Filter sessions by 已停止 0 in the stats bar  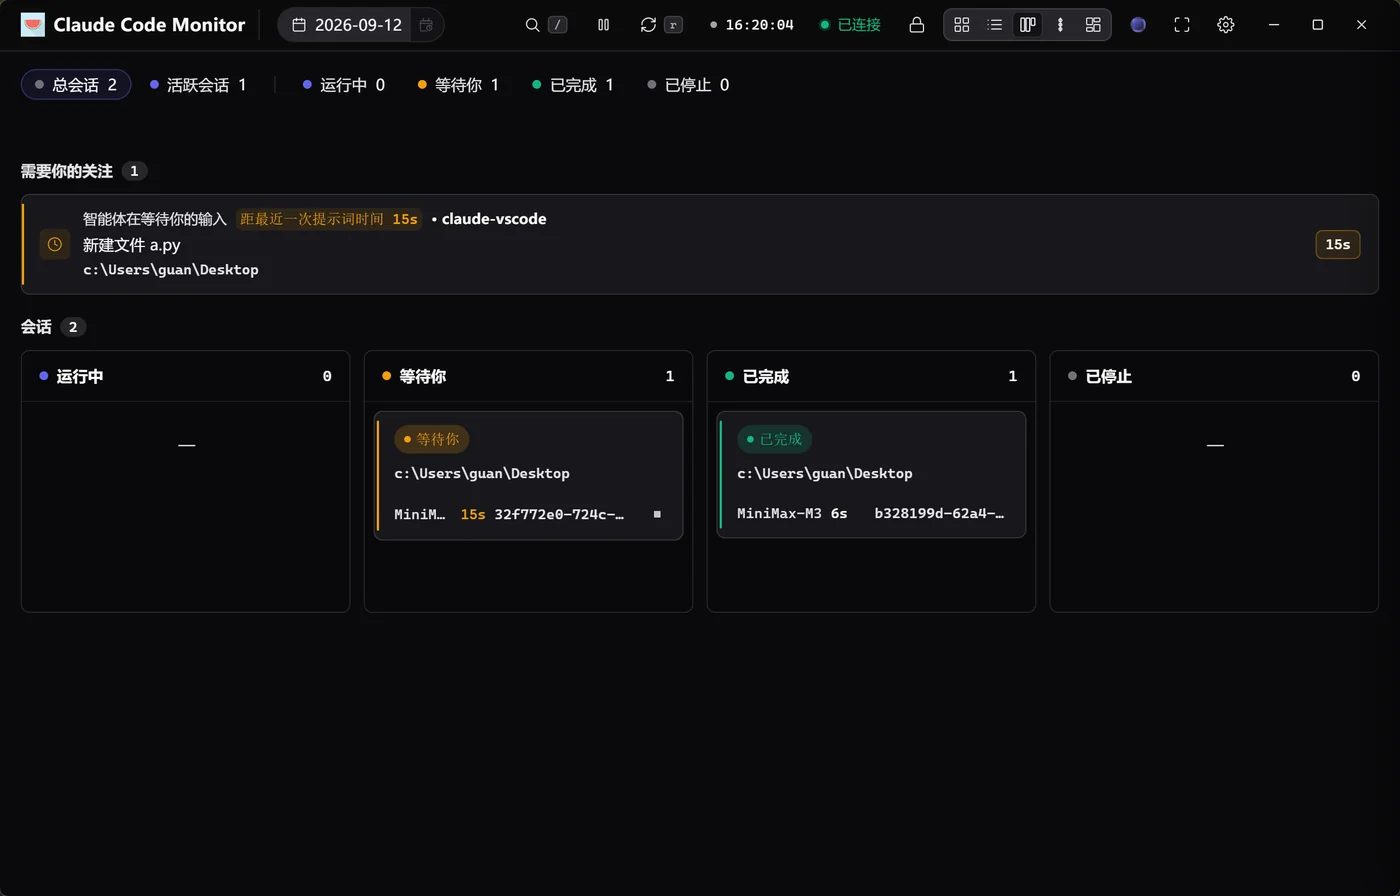tap(688, 85)
